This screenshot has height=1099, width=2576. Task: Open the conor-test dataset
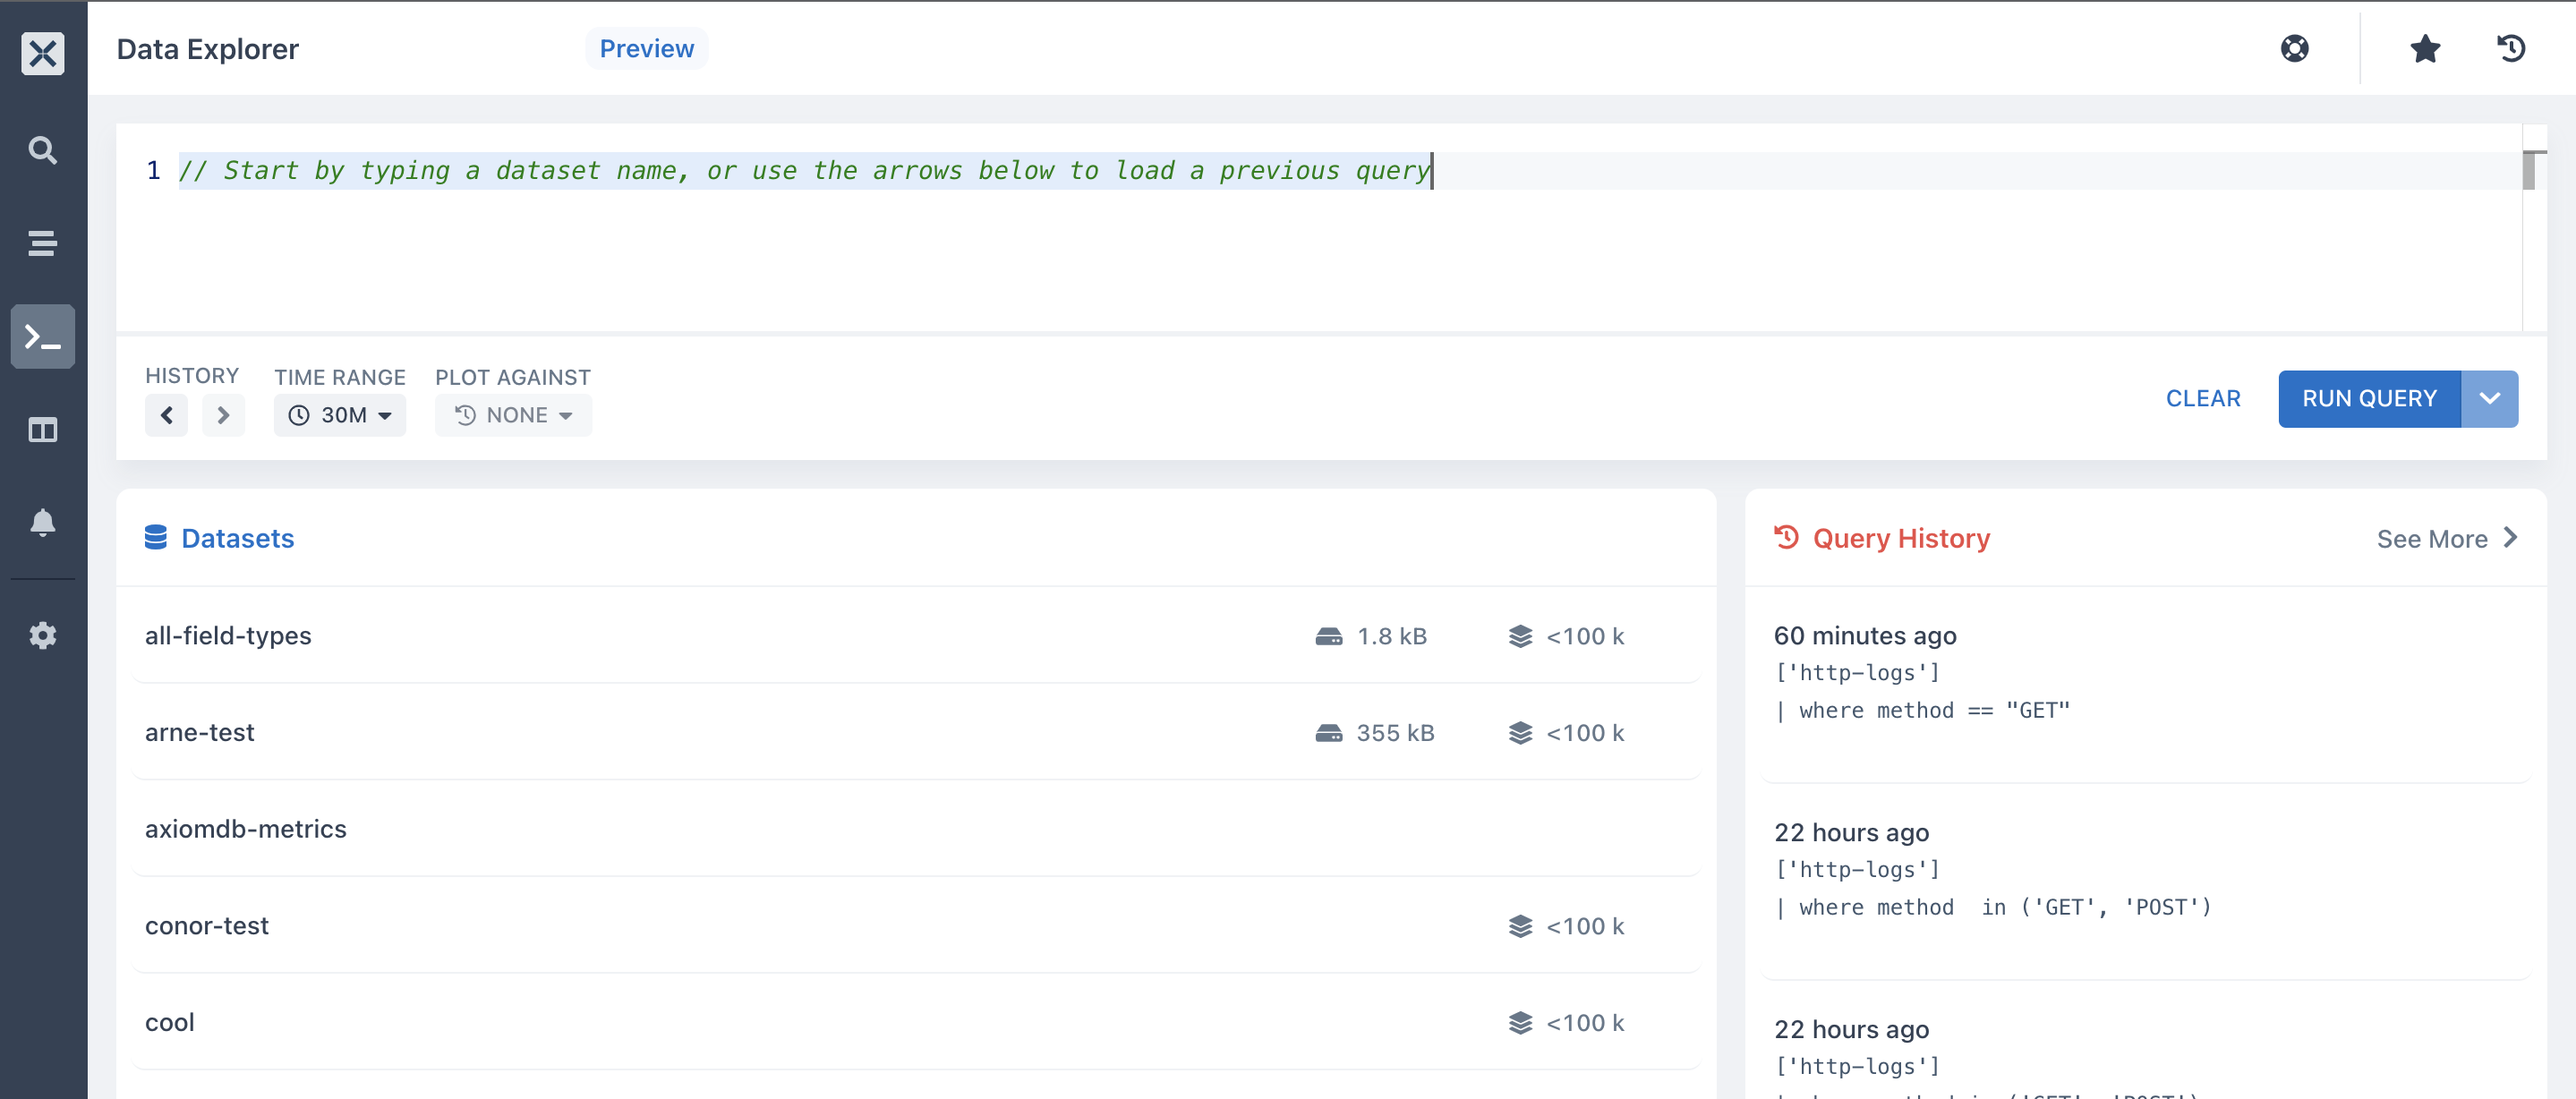click(x=915, y=926)
